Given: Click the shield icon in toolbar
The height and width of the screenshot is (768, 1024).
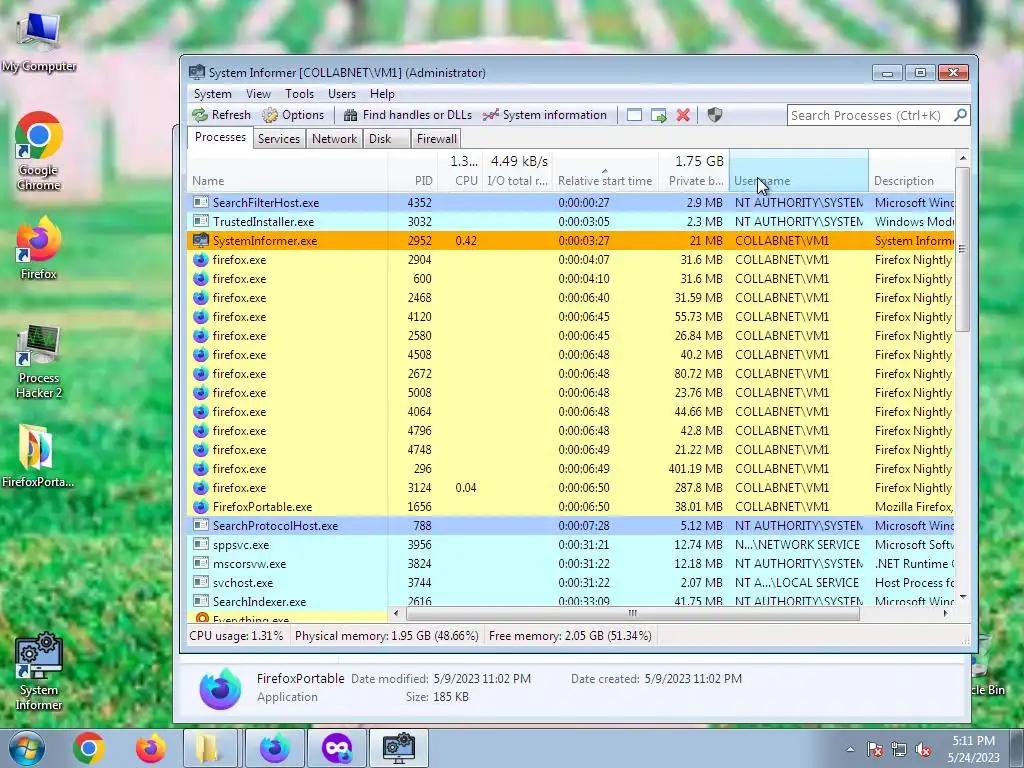Looking at the screenshot, I should pos(715,116).
